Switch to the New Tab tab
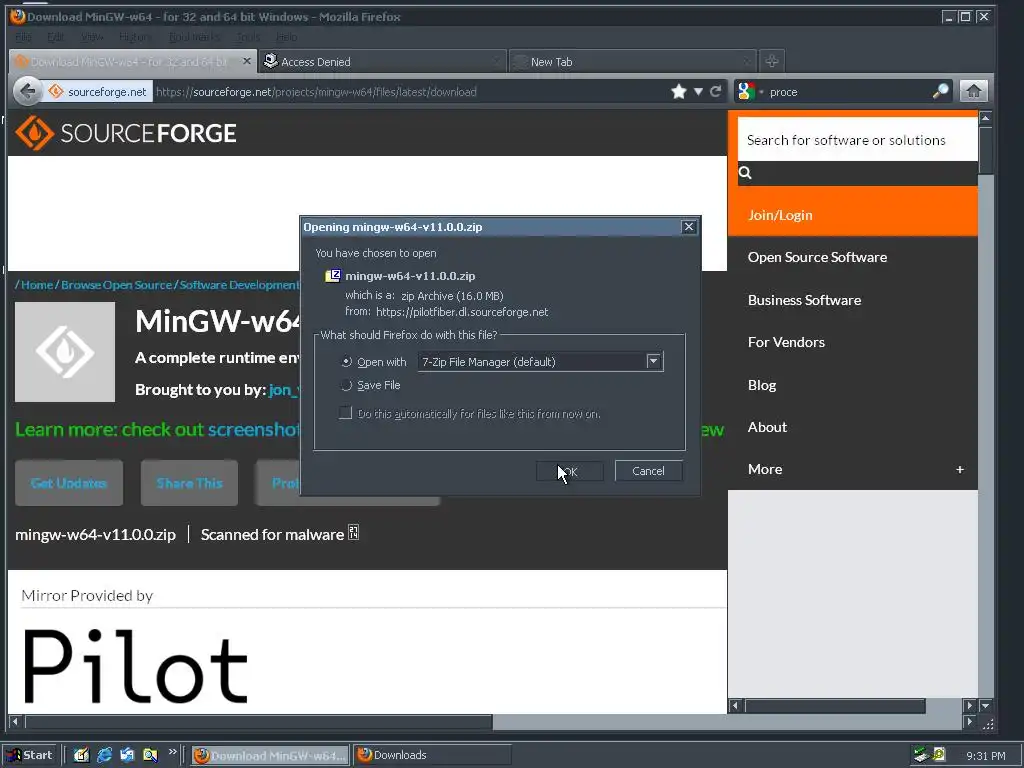This screenshot has height=768, width=1024. point(632,61)
